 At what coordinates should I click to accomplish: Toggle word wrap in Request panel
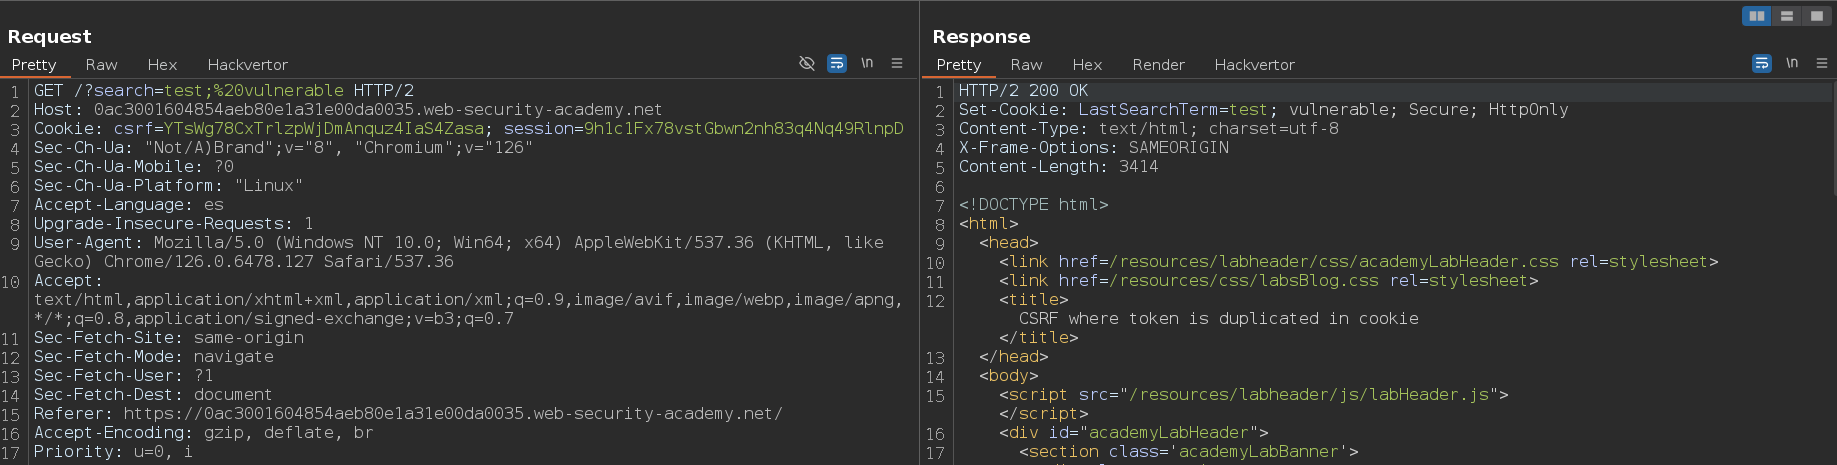837,63
